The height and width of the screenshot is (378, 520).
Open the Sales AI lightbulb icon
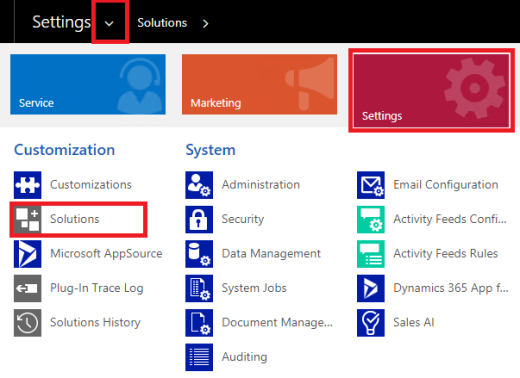(x=371, y=323)
